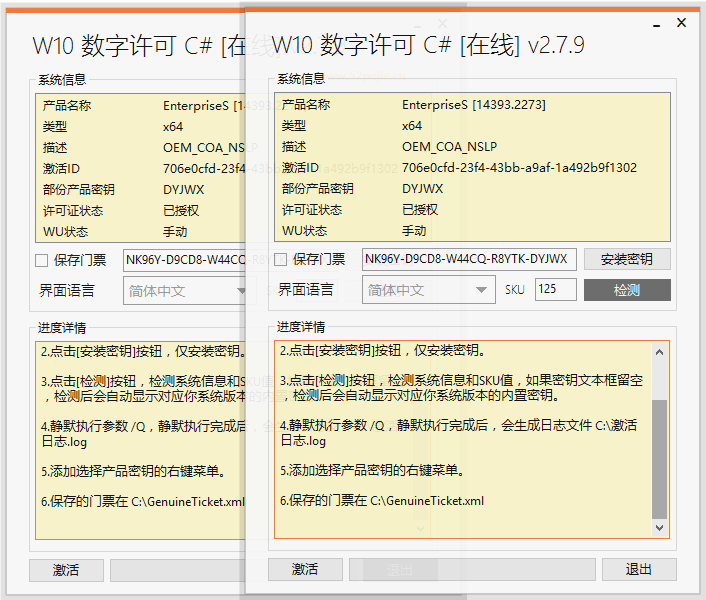Tick the 保存门票 checkbox in front window
The width and height of the screenshot is (706, 600).
pos(281,260)
